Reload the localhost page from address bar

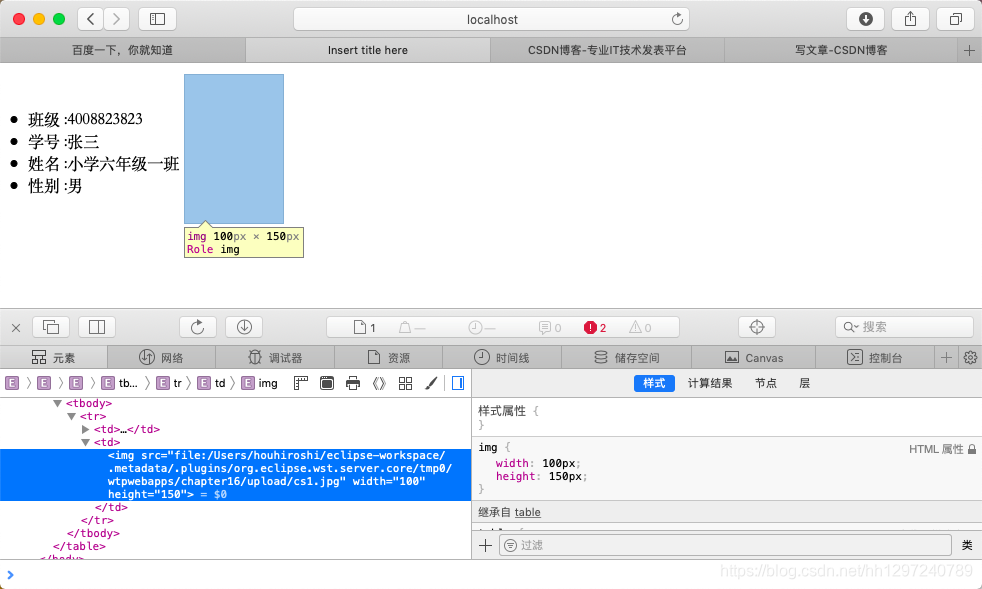click(x=677, y=19)
